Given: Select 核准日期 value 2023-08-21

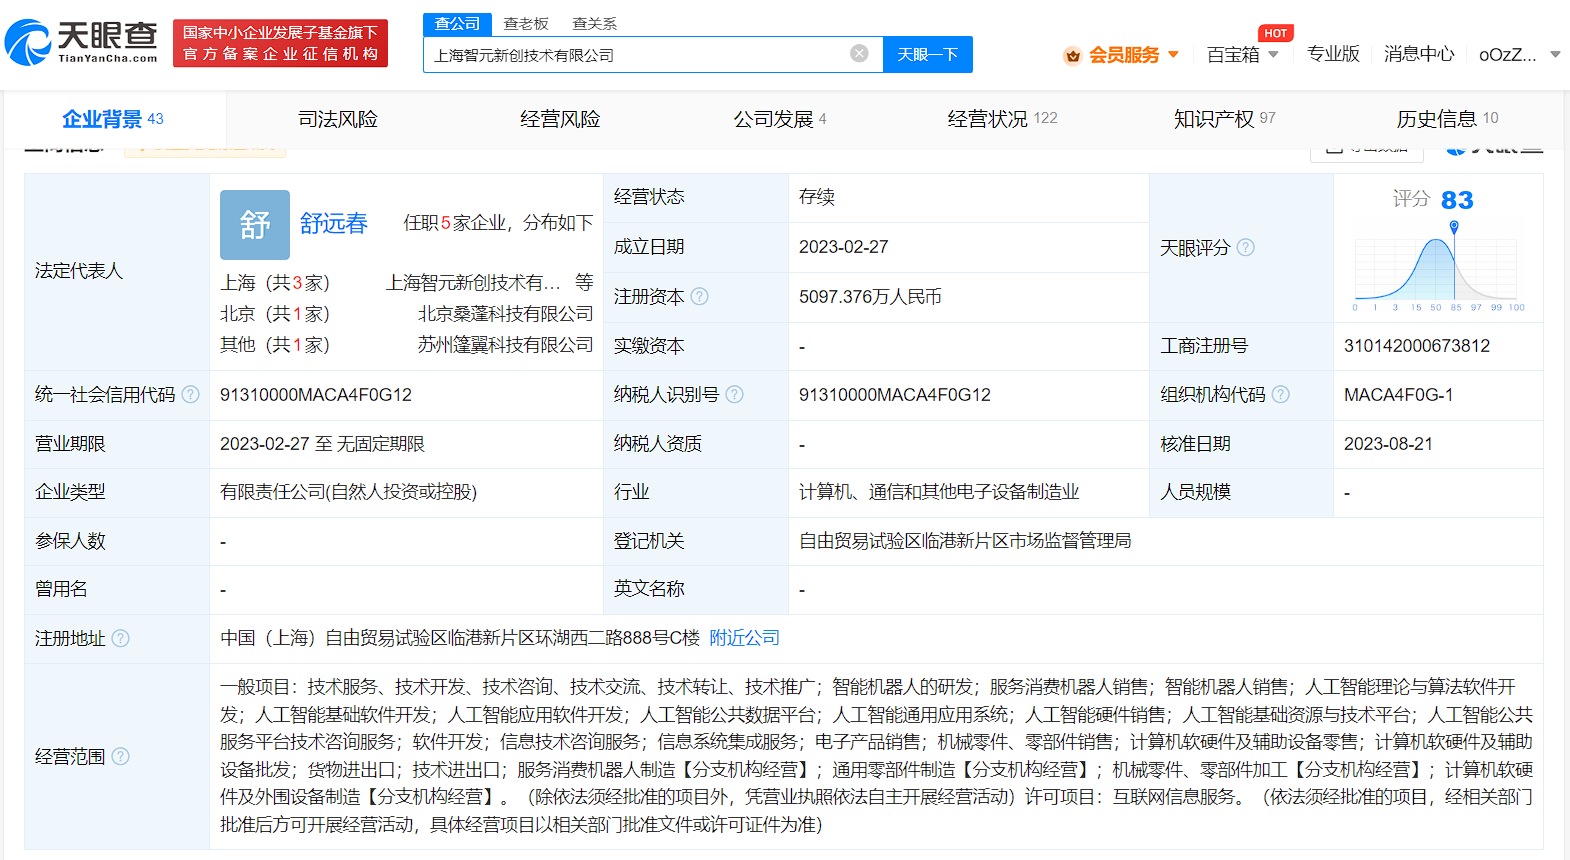Looking at the screenshot, I should pyautogui.click(x=1388, y=444).
